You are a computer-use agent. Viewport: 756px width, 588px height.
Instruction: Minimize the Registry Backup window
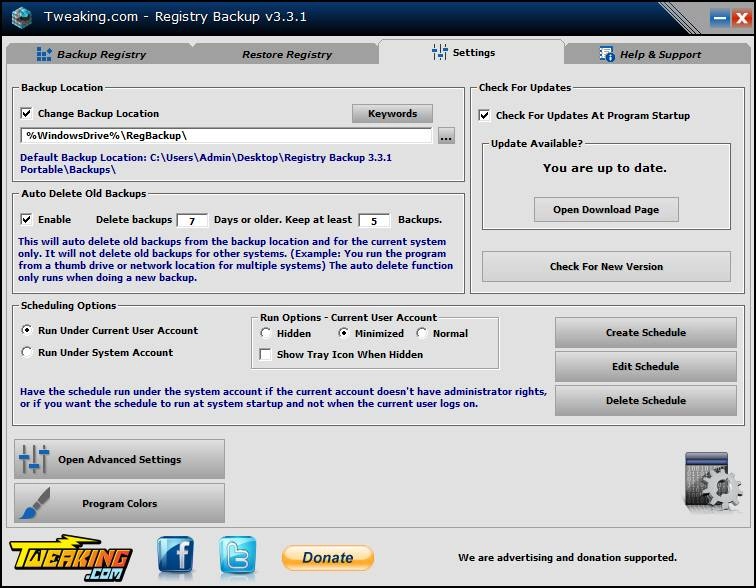(x=720, y=18)
